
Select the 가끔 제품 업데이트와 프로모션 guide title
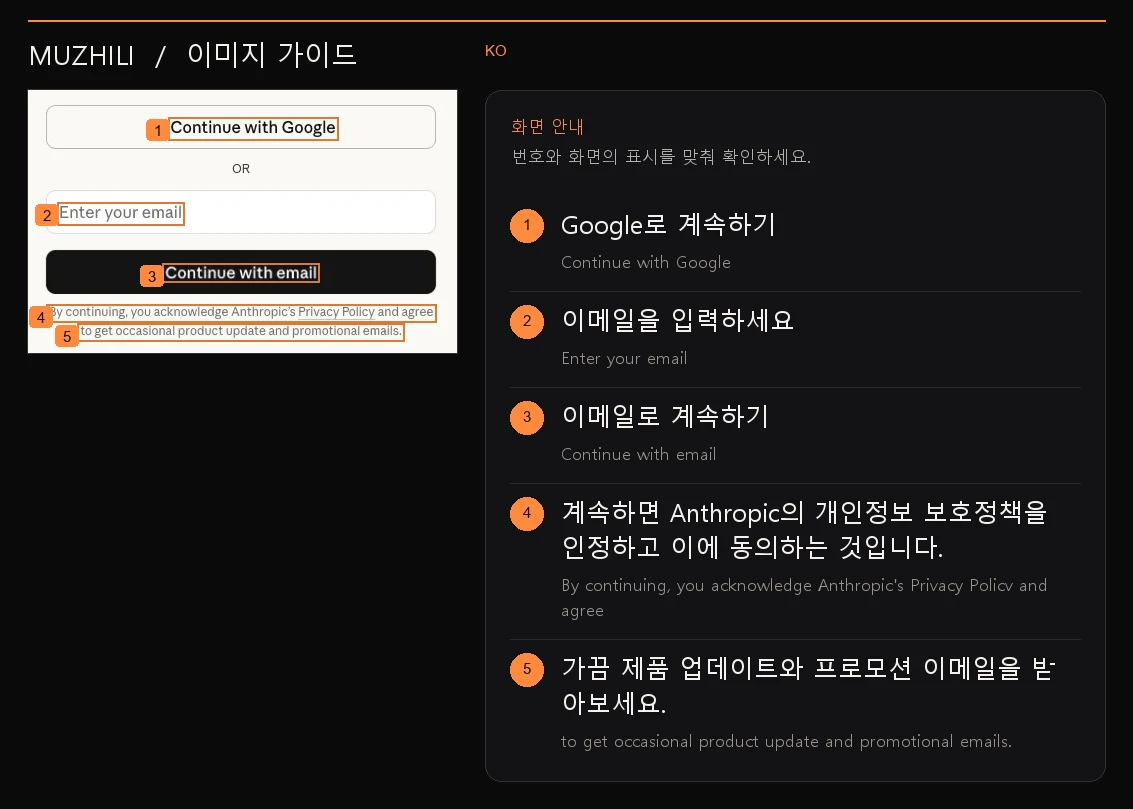coord(809,685)
